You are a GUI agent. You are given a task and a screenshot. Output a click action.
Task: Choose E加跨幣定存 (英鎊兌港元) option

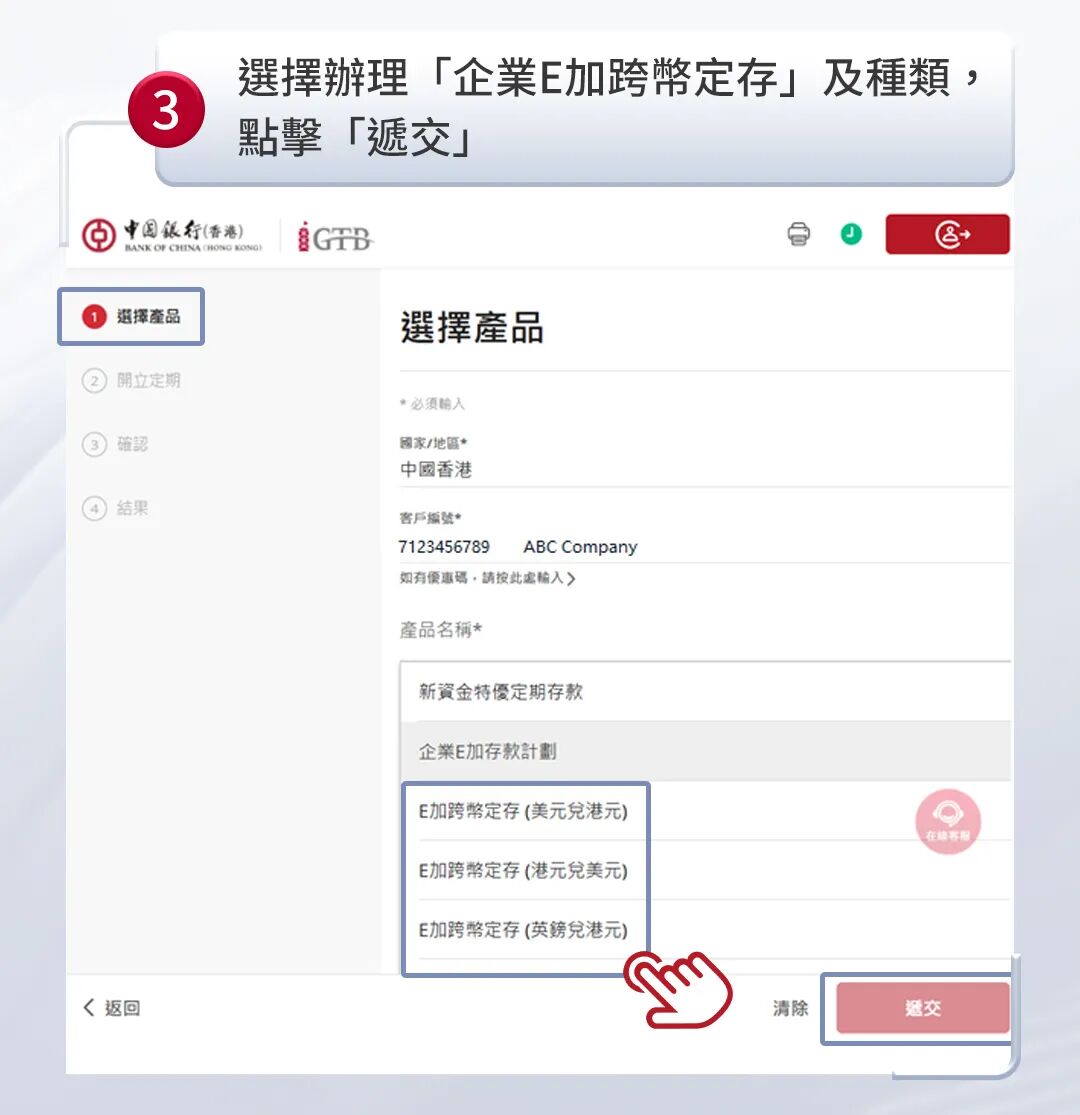pyautogui.click(x=523, y=930)
